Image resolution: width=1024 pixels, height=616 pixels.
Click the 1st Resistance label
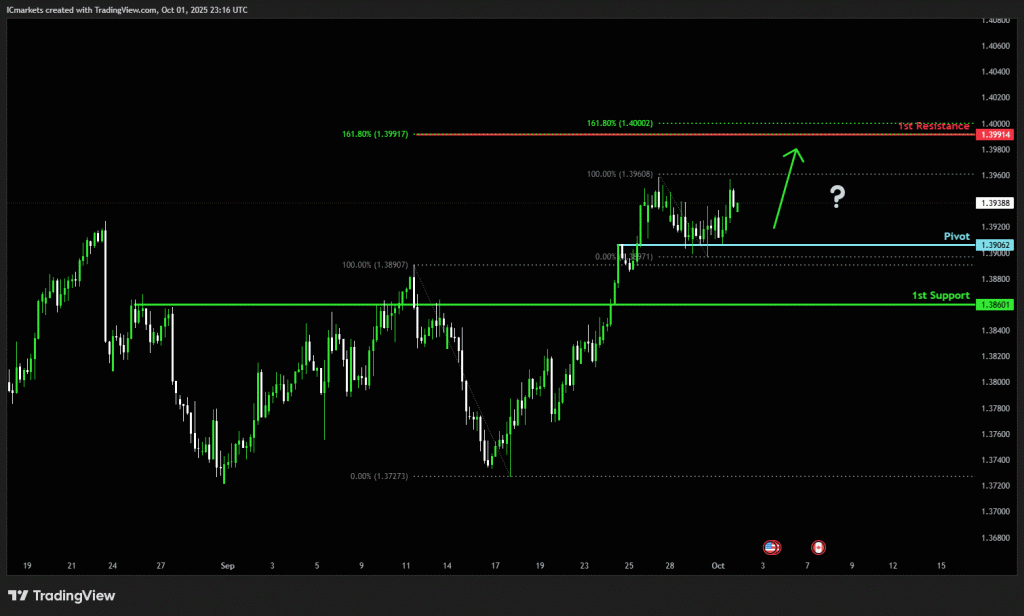click(933, 126)
